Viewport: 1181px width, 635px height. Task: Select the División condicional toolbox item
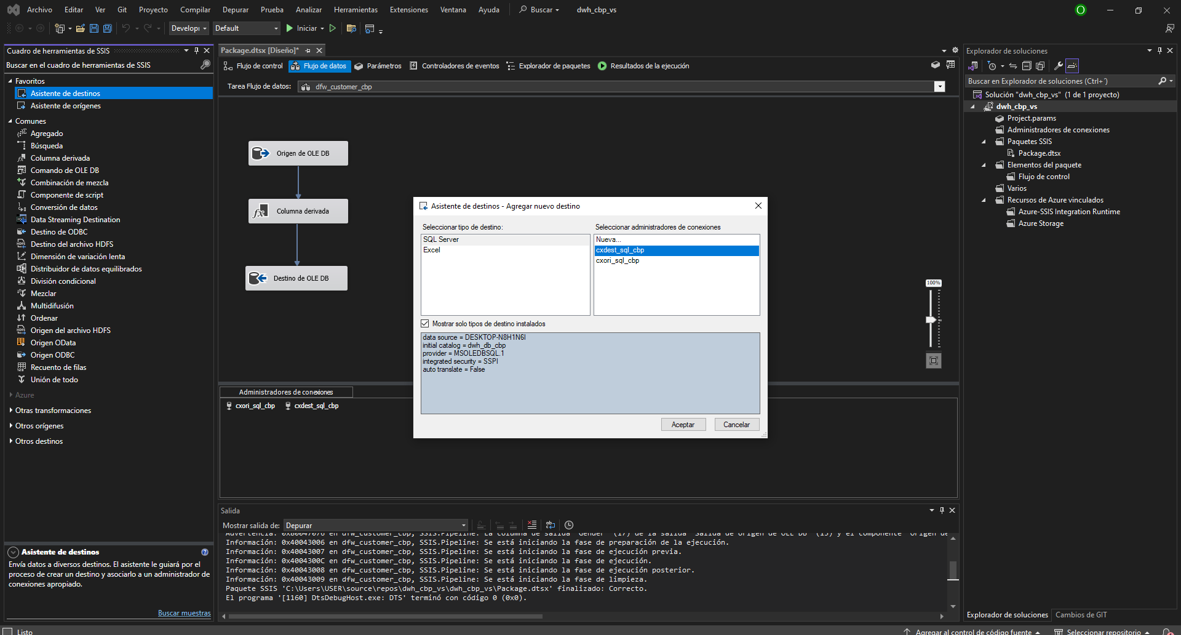point(63,281)
